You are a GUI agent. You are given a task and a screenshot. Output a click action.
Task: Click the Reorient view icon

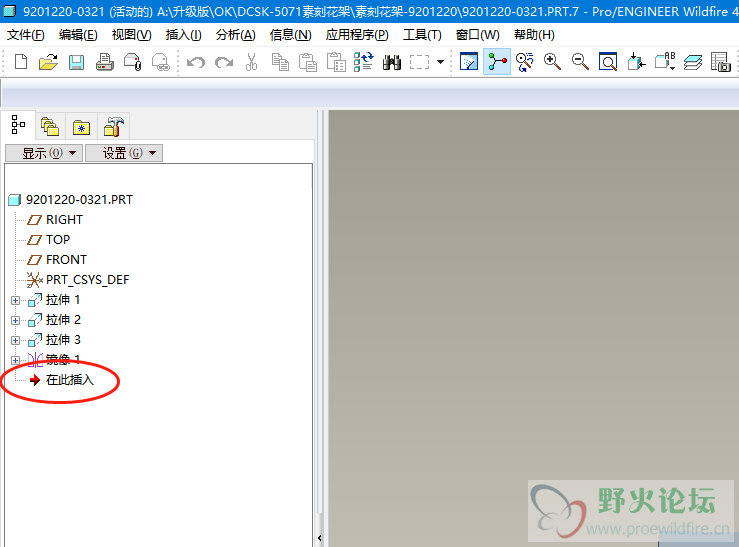tap(636, 62)
